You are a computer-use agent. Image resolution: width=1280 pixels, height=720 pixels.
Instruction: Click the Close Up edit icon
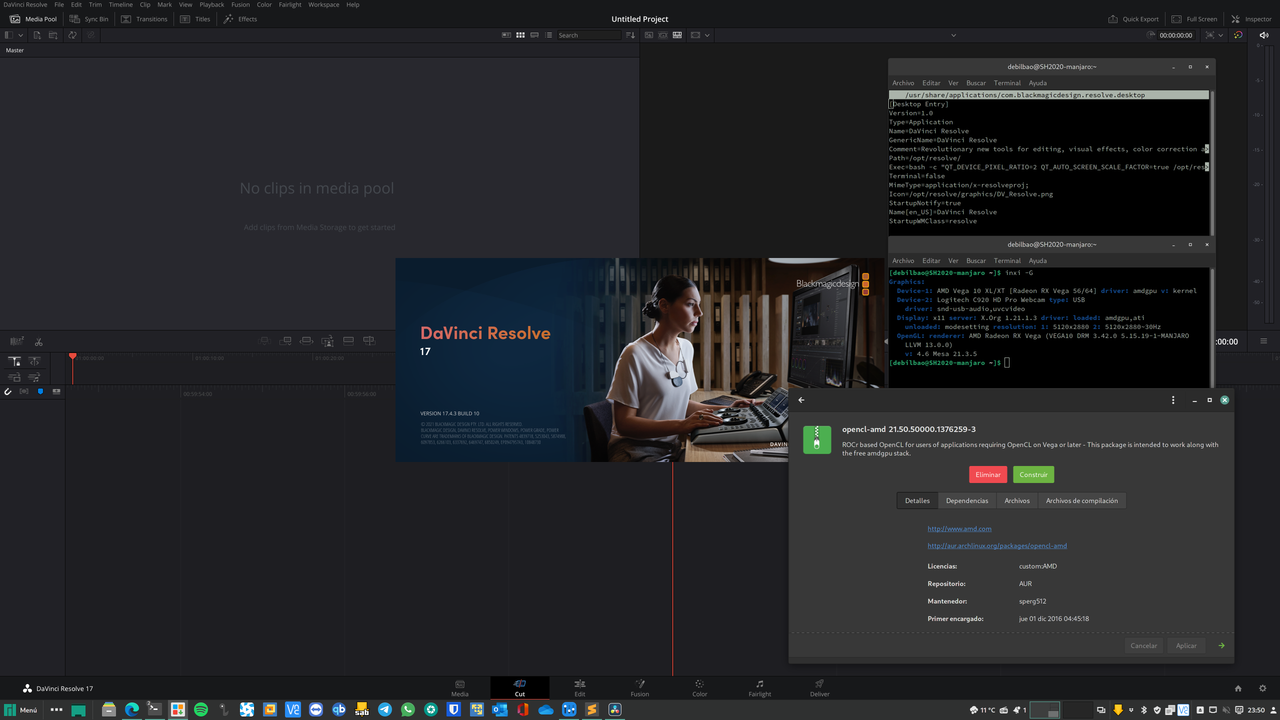pos(327,341)
